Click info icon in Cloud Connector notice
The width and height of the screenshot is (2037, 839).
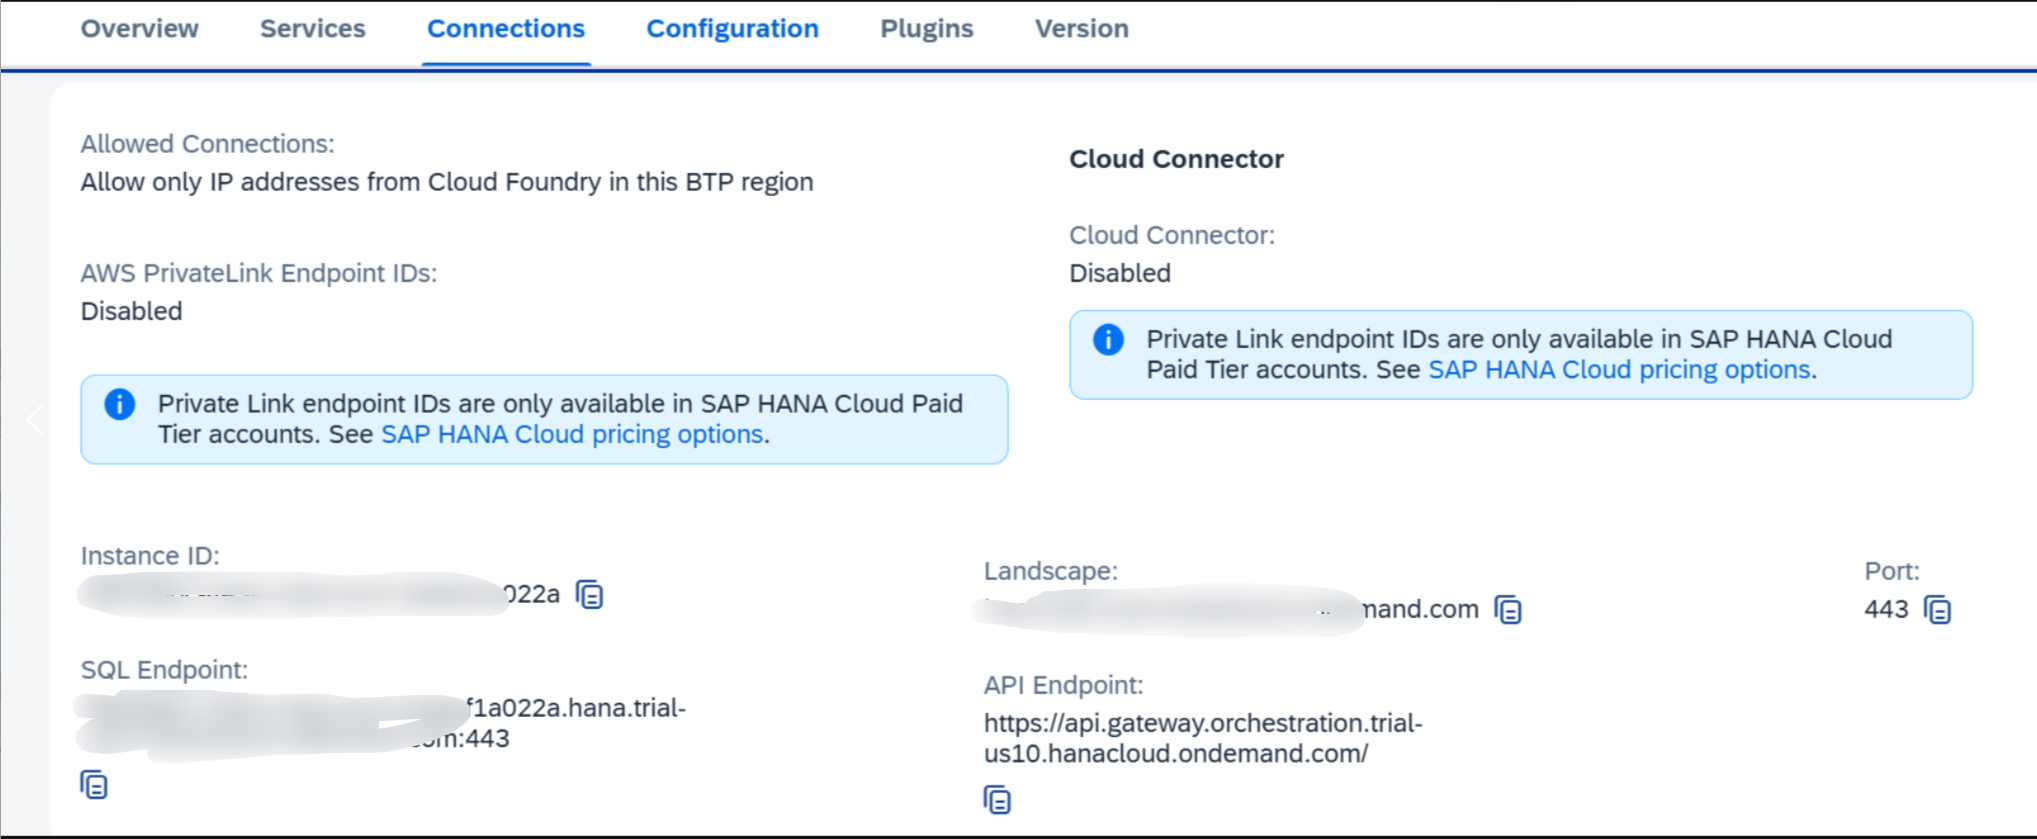coord(1108,339)
